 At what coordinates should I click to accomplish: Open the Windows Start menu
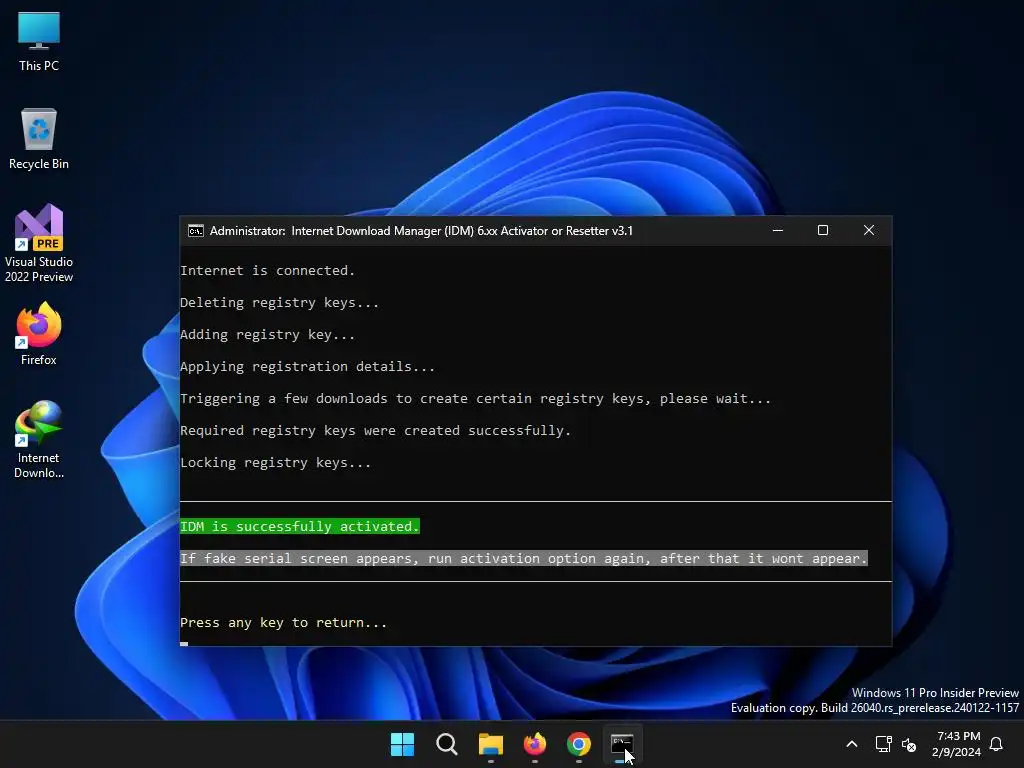tap(402, 744)
